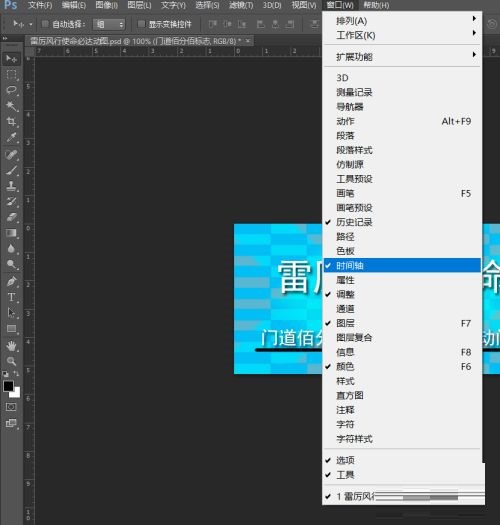Image resolution: width=500 pixels, height=525 pixels.
Task: Select the Gradient tool
Action: (x=11, y=233)
